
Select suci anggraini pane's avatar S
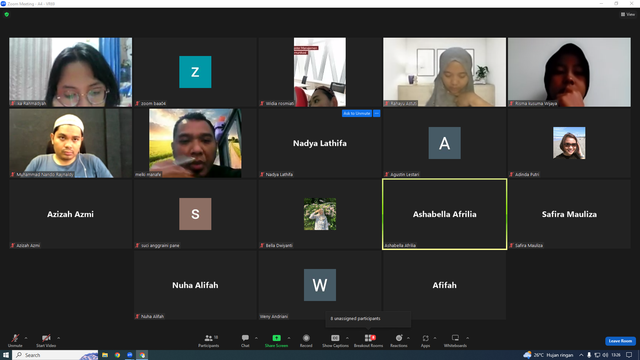195,214
